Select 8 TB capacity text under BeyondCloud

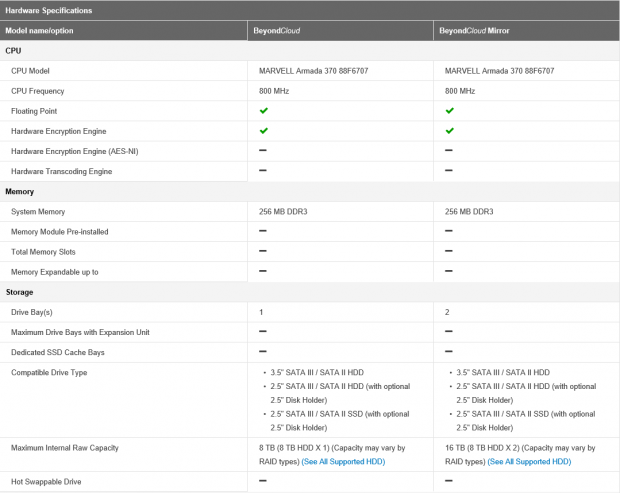332,455
